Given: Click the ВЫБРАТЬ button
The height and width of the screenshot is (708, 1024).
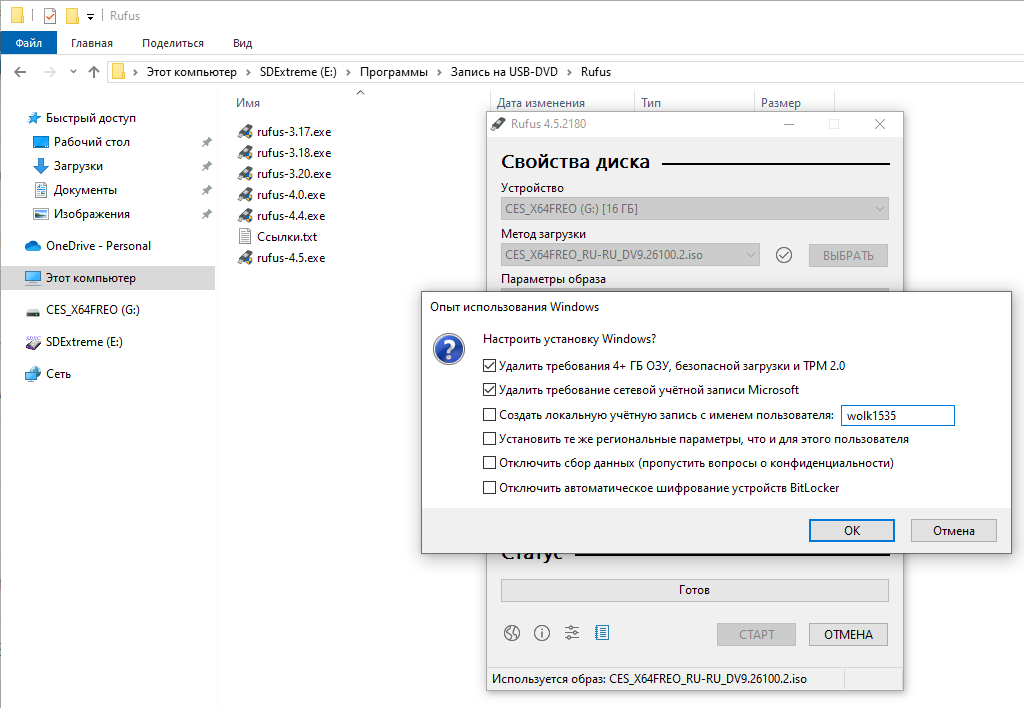Looking at the screenshot, I should pyautogui.click(x=848, y=255).
